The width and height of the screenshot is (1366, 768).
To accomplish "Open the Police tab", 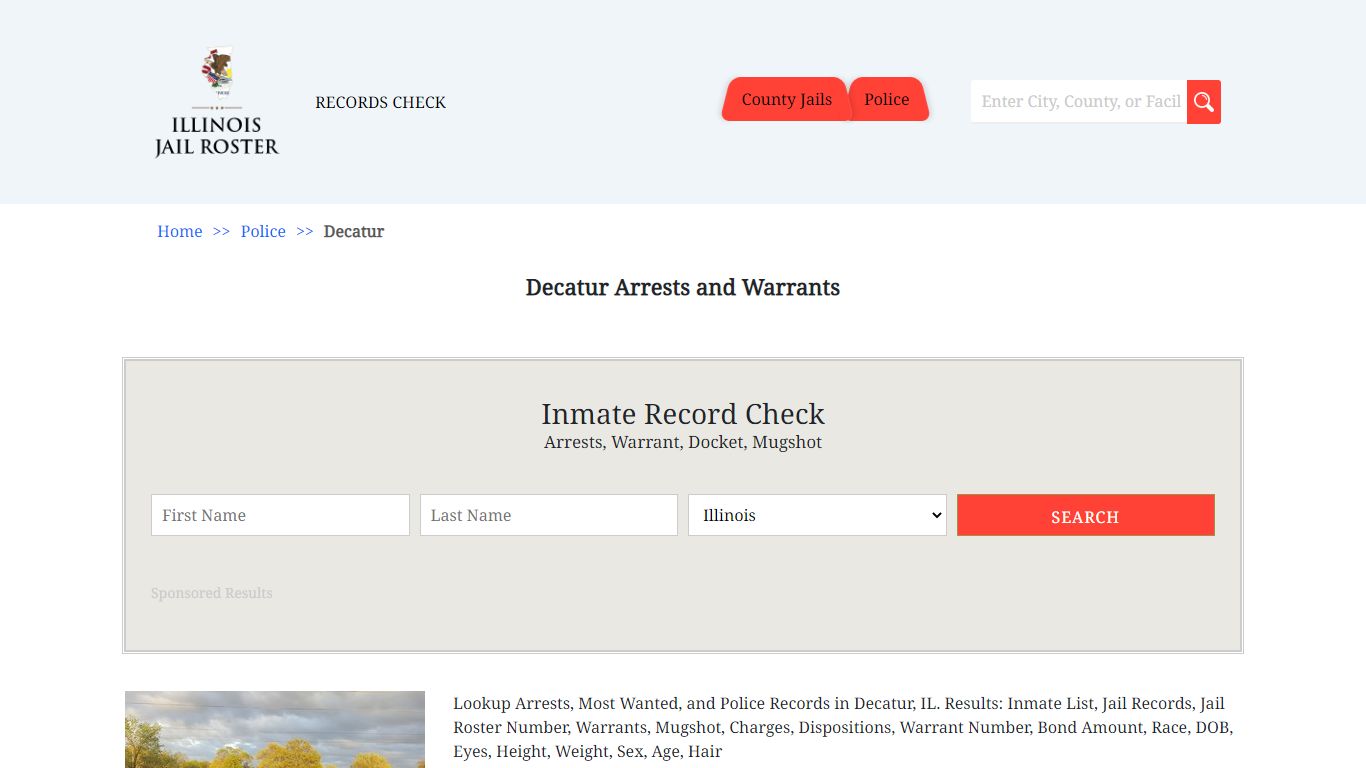I will [x=887, y=99].
